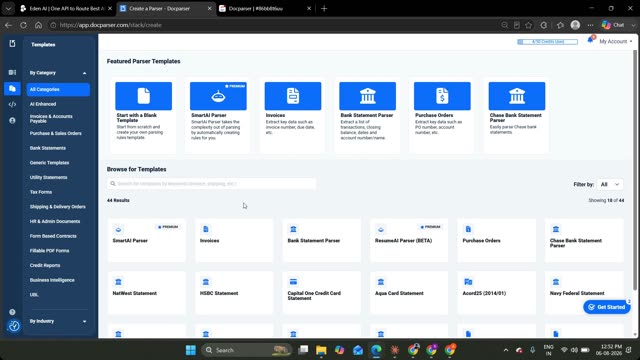
Task: Open the My Account dropdown menu
Action: [616, 42]
